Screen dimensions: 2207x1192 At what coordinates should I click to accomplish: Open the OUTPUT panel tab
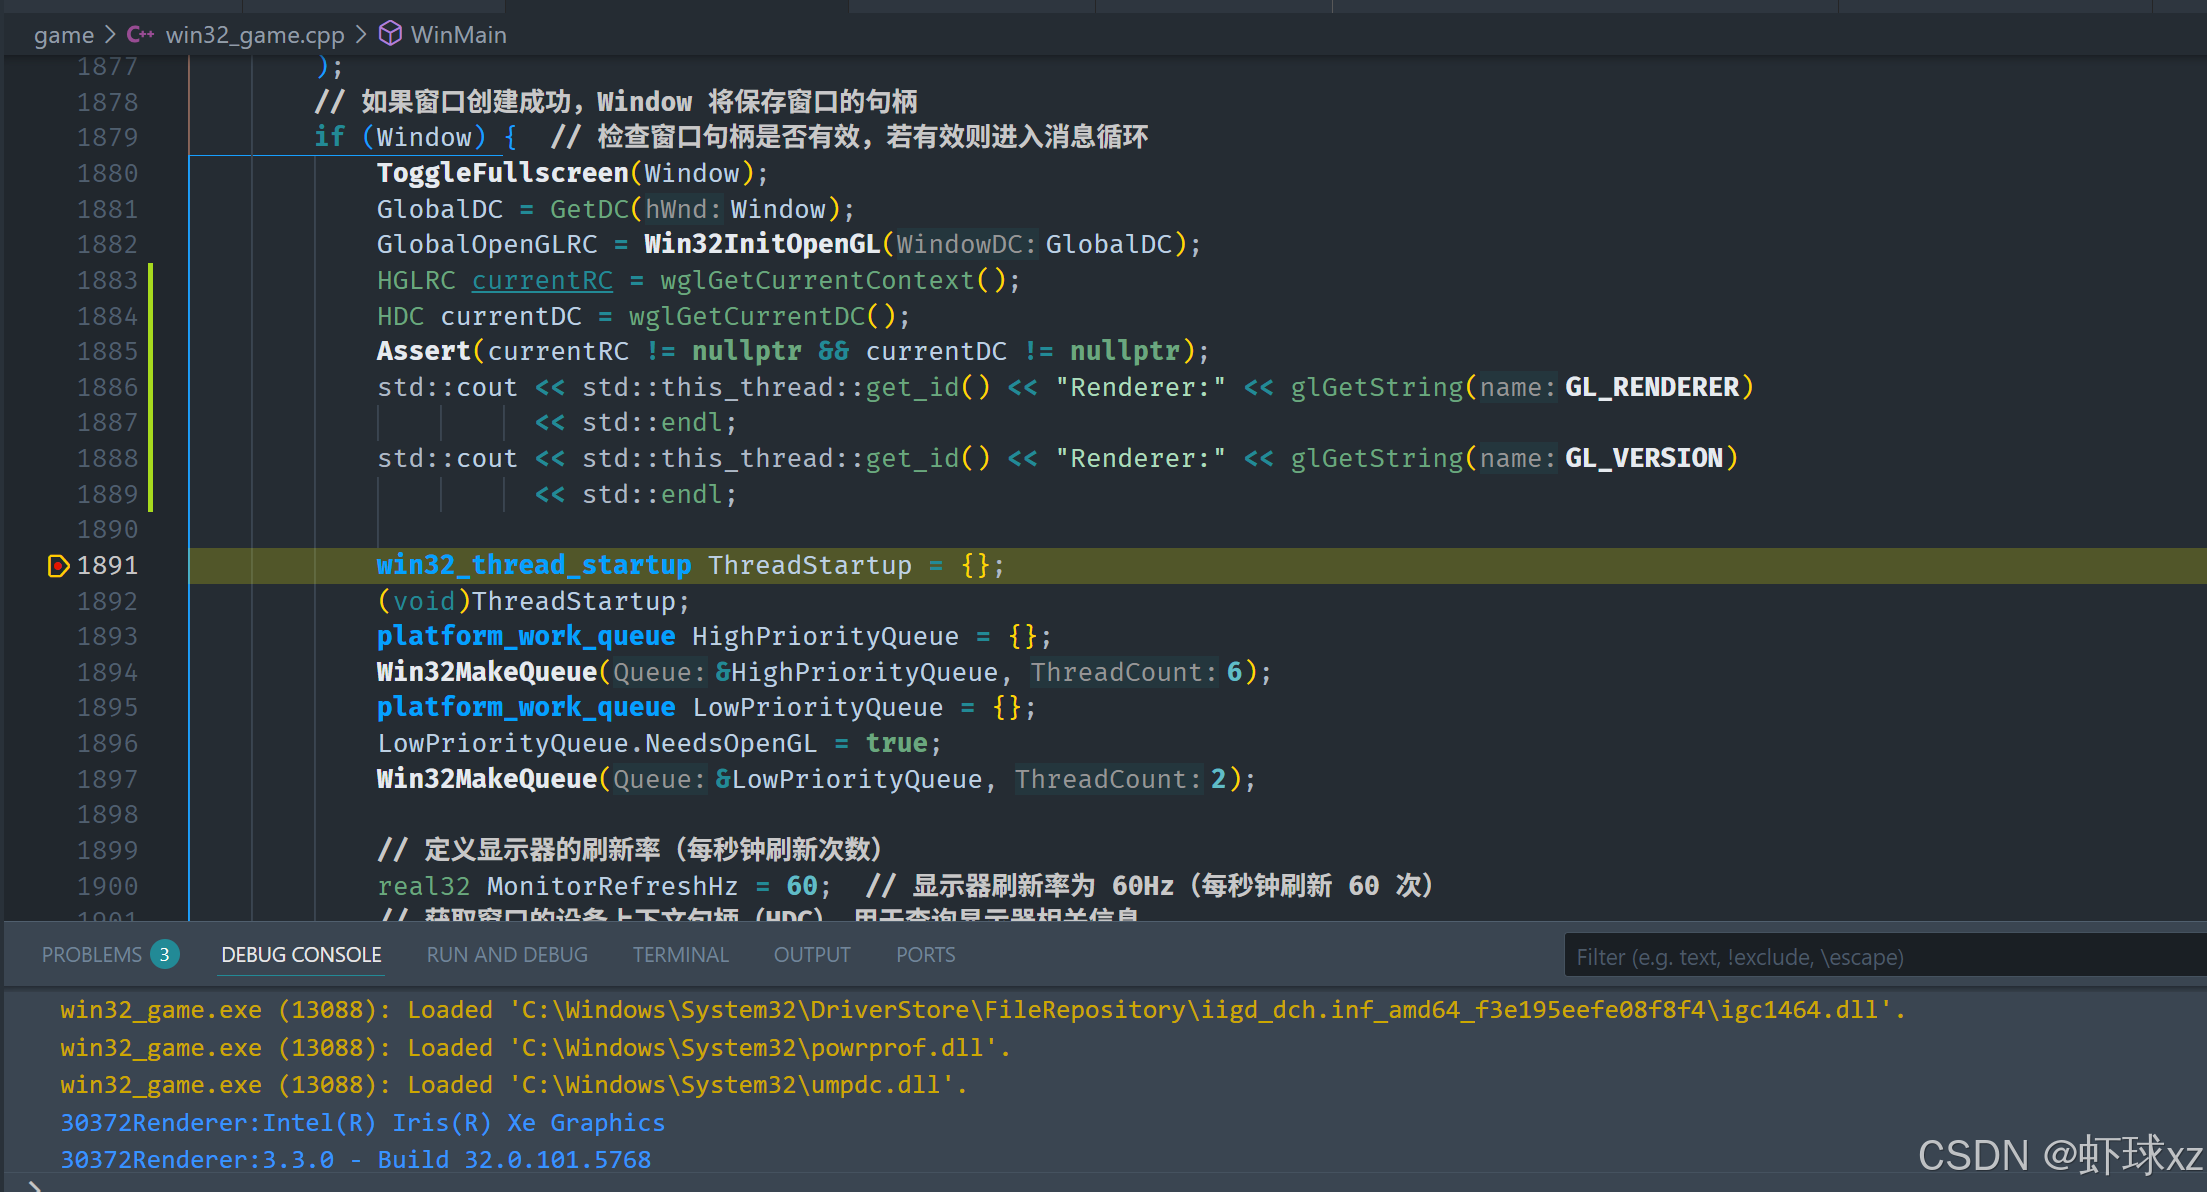[x=811, y=955]
